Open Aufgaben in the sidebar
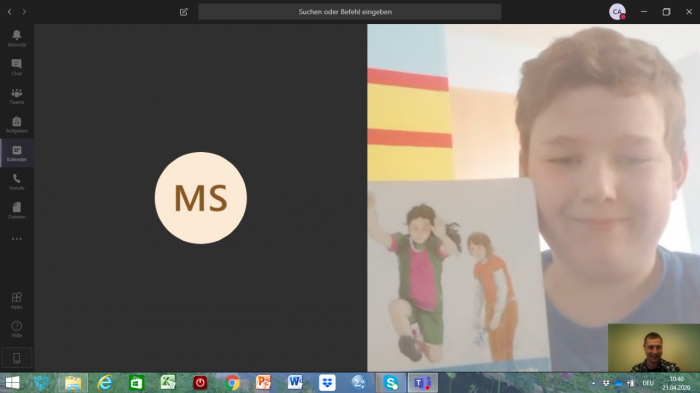The height and width of the screenshot is (393, 700). click(17, 124)
